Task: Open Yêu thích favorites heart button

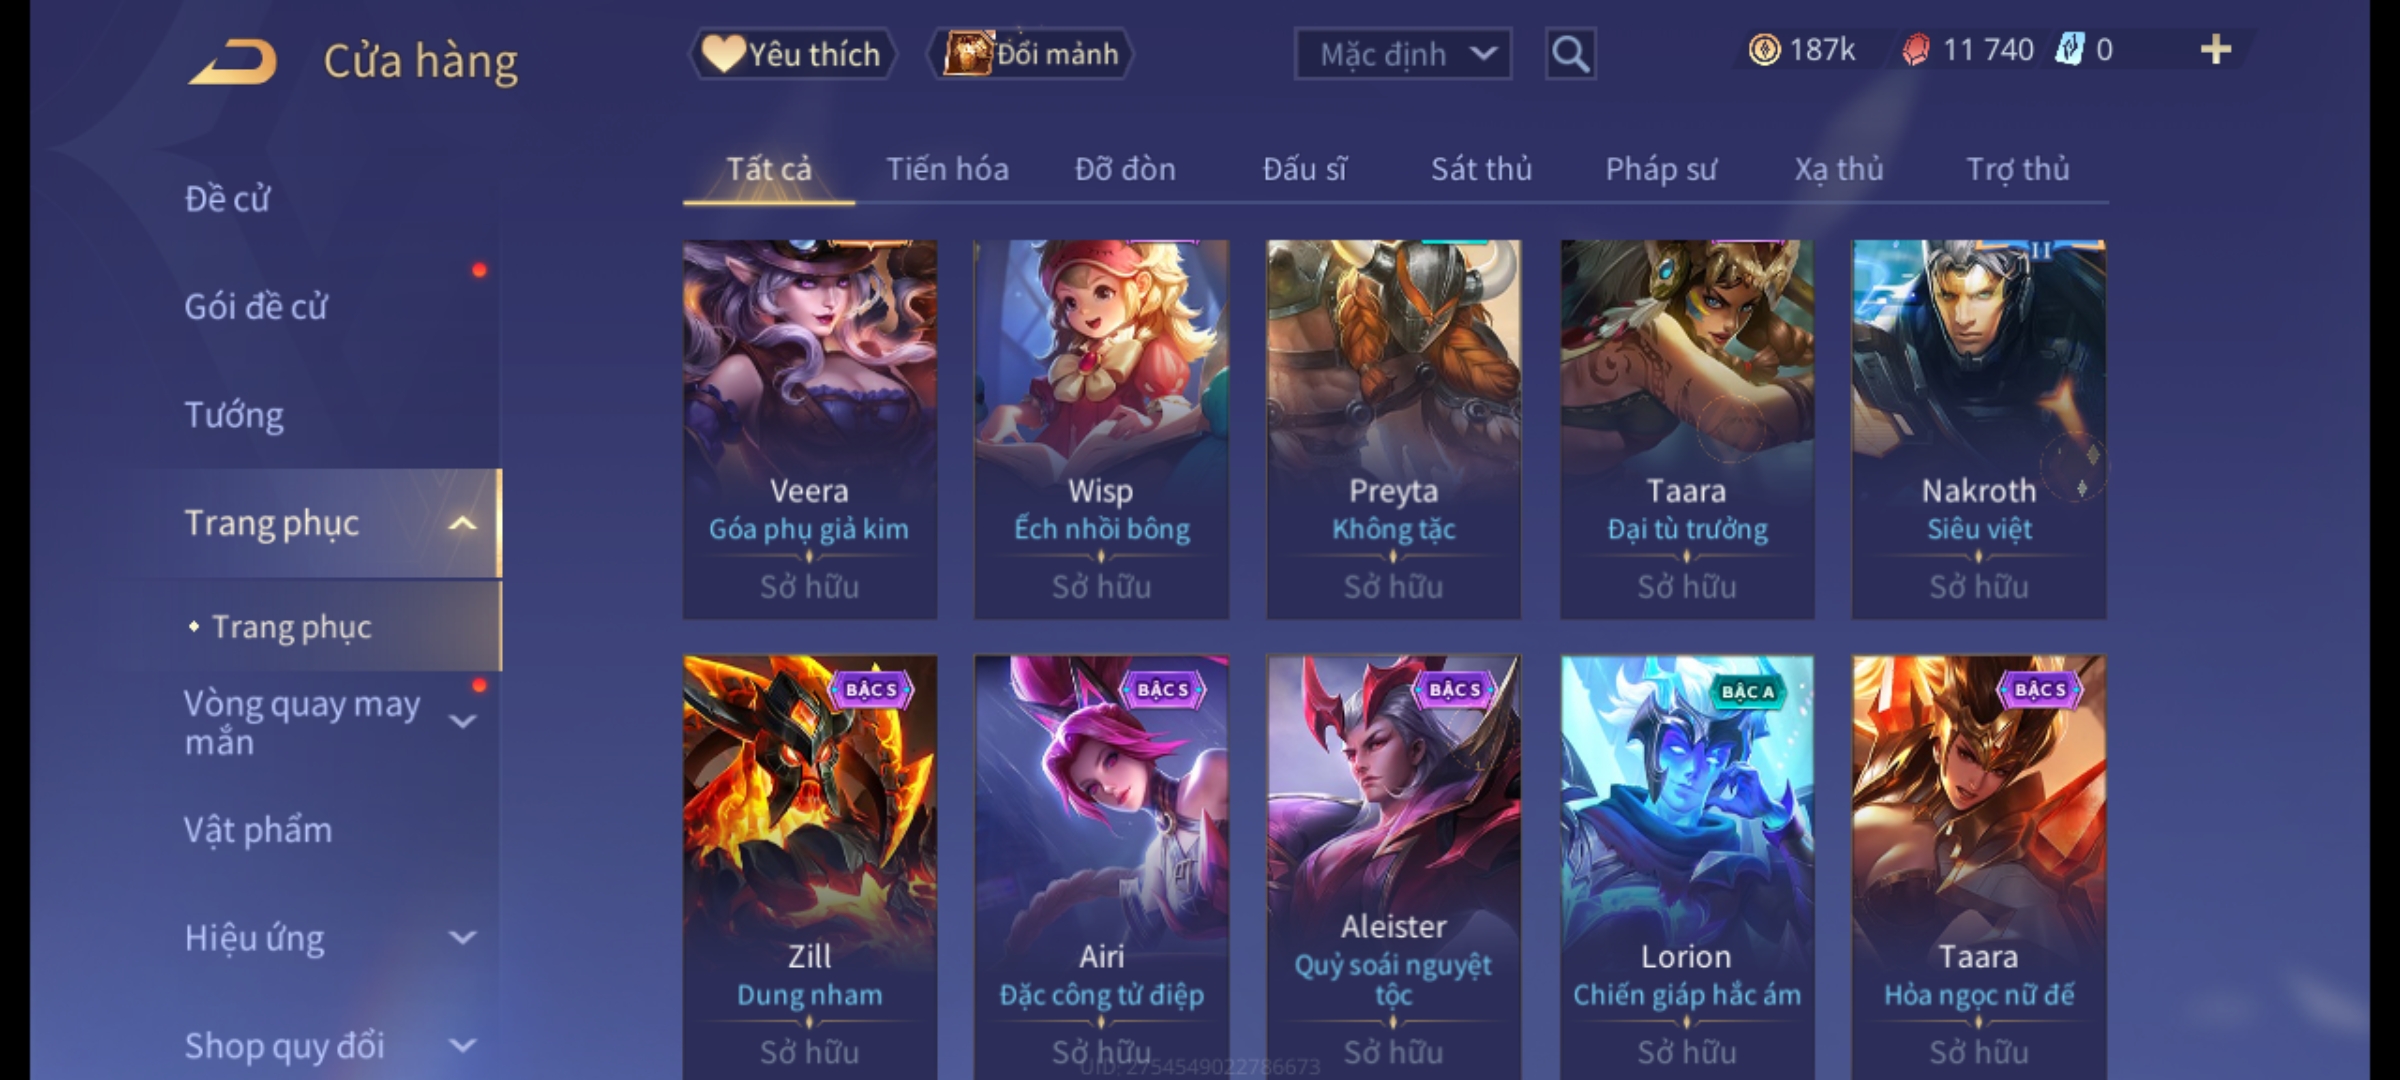Action: tap(792, 54)
